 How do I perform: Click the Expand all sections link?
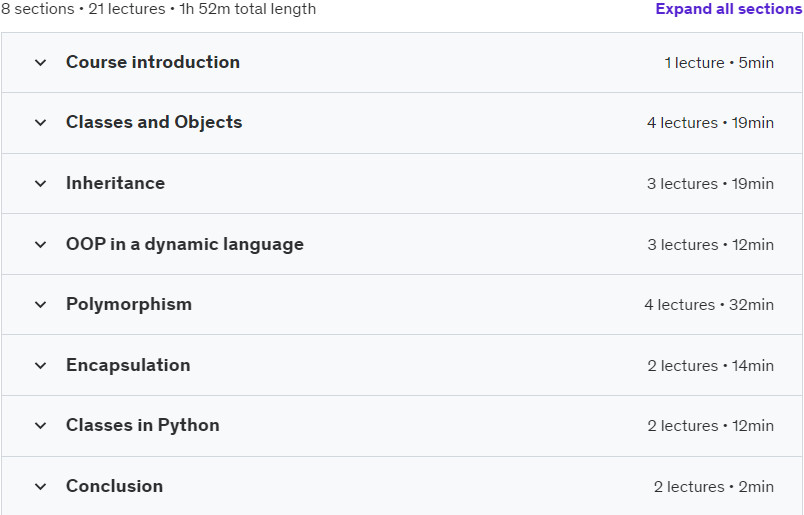pos(729,9)
